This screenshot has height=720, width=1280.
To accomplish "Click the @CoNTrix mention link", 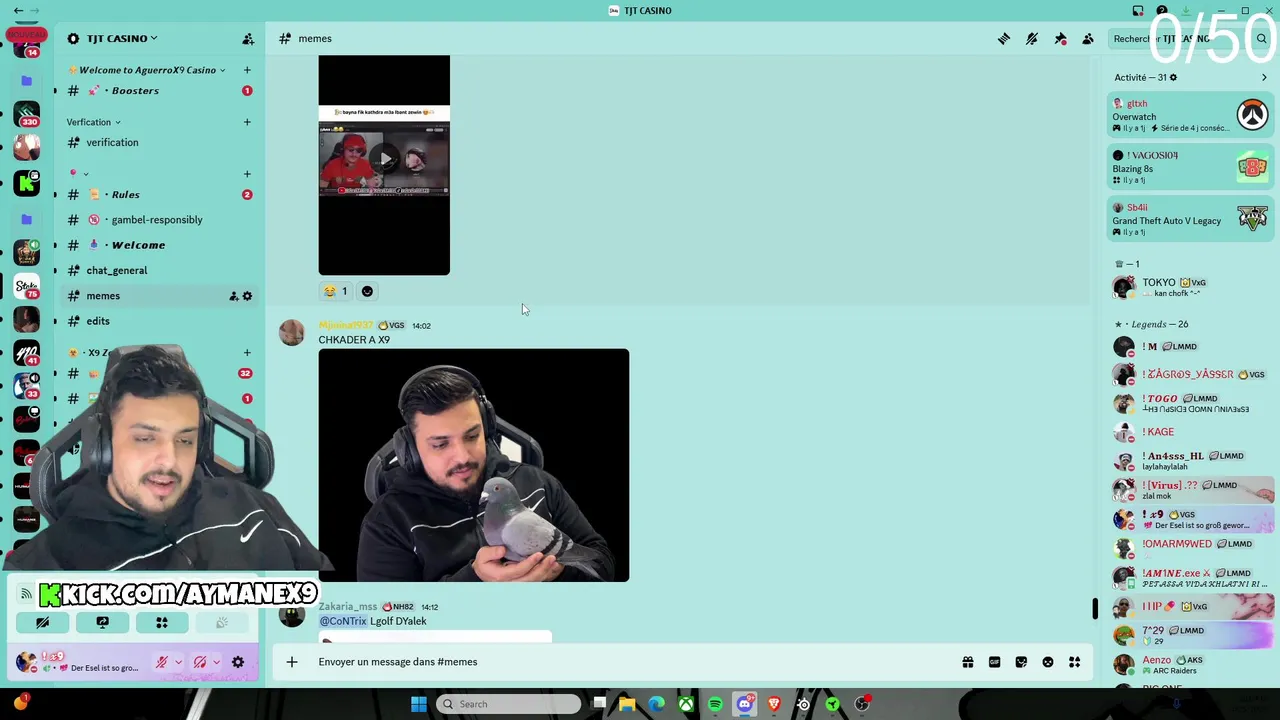I will pyautogui.click(x=343, y=621).
